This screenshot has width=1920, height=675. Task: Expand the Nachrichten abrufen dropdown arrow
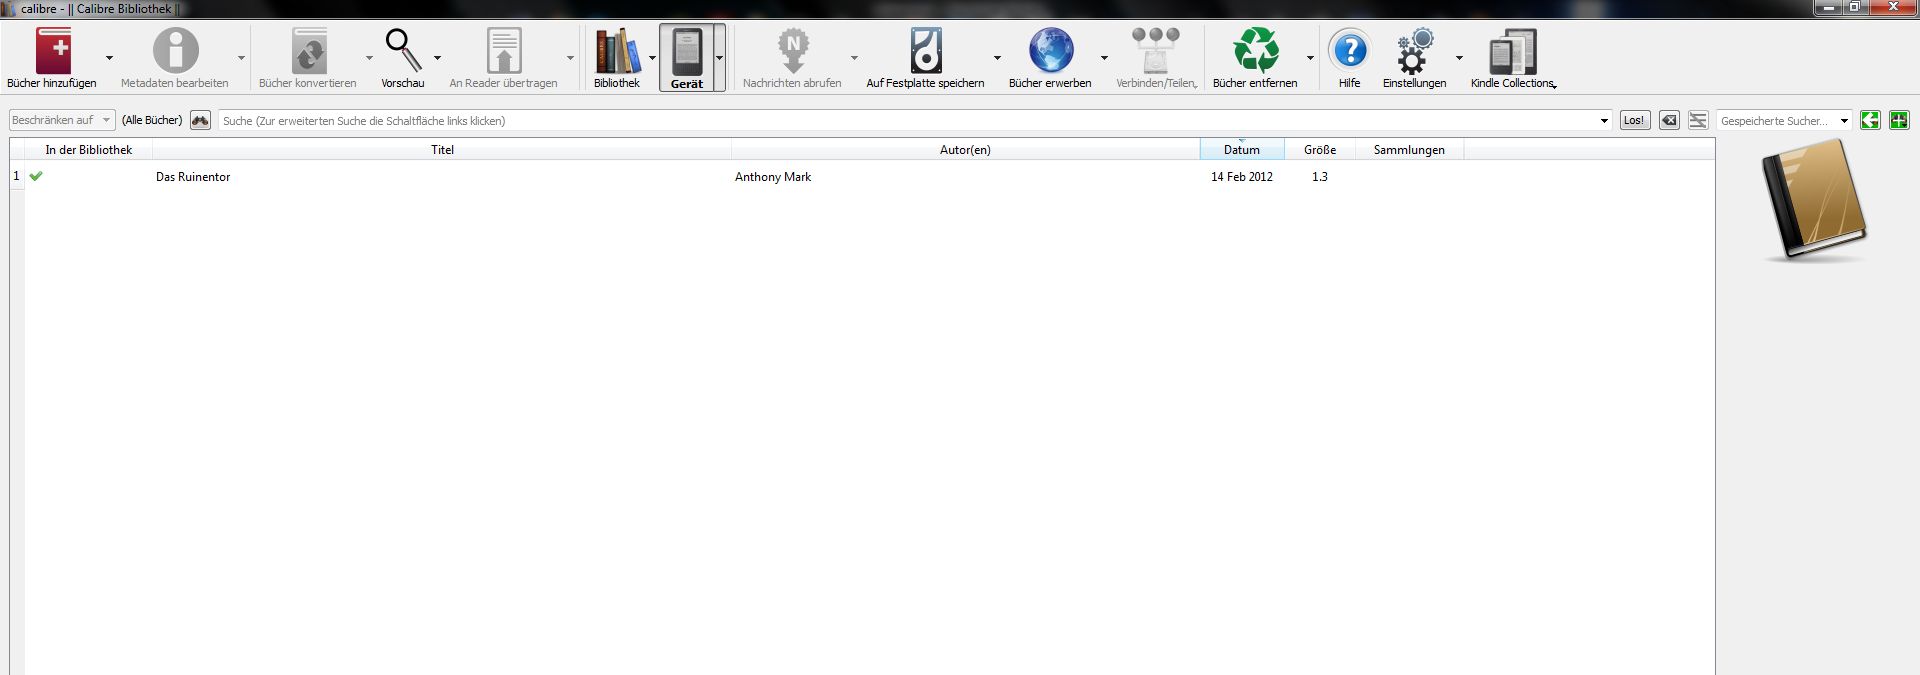click(854, 58)
